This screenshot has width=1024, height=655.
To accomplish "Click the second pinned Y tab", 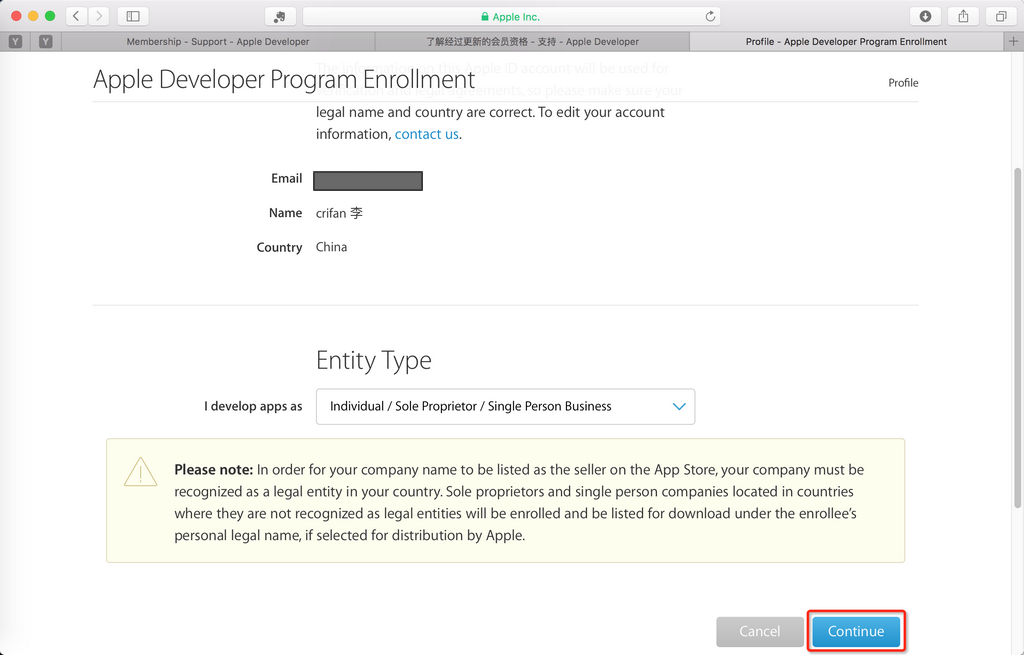I will pos(46,41).
